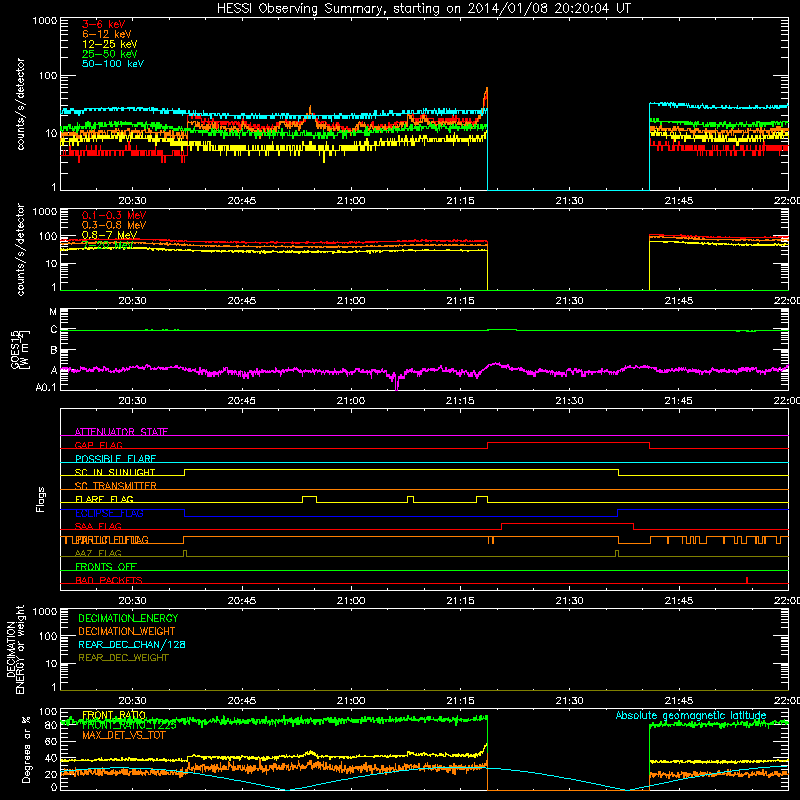Click the 25-50 keV legend entry
The width and height of the screenshot is (800, 800).
(109, 54)
